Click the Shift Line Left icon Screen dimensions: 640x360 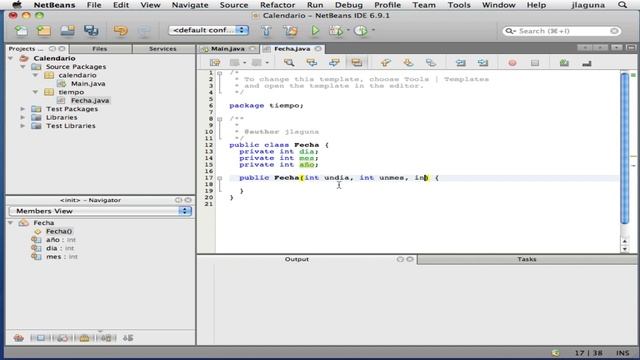click(x=460, y=62)
